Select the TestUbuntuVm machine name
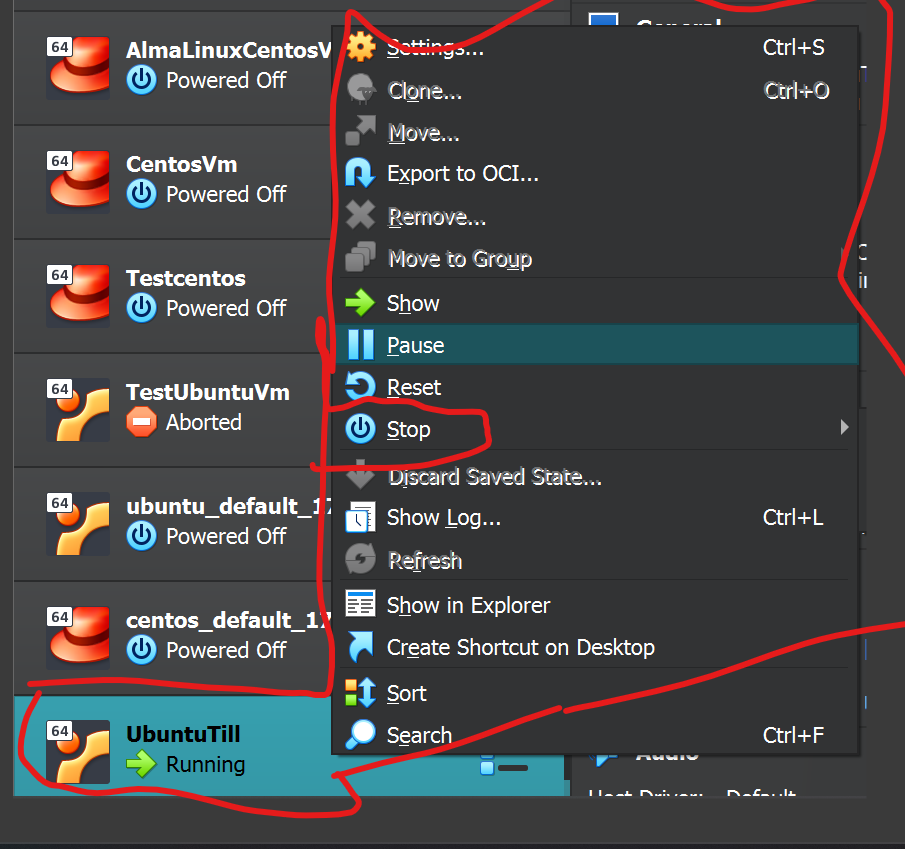 point(208,392)
